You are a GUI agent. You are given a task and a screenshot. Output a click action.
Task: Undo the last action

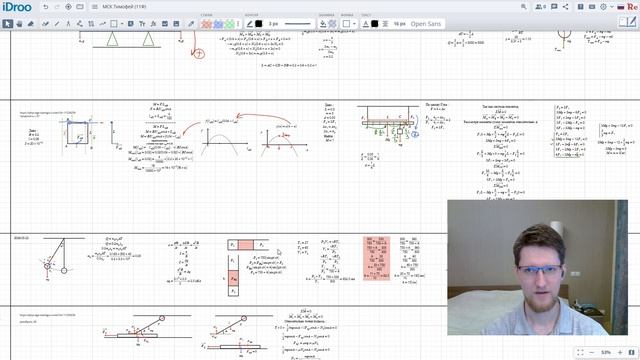point(46,7)
